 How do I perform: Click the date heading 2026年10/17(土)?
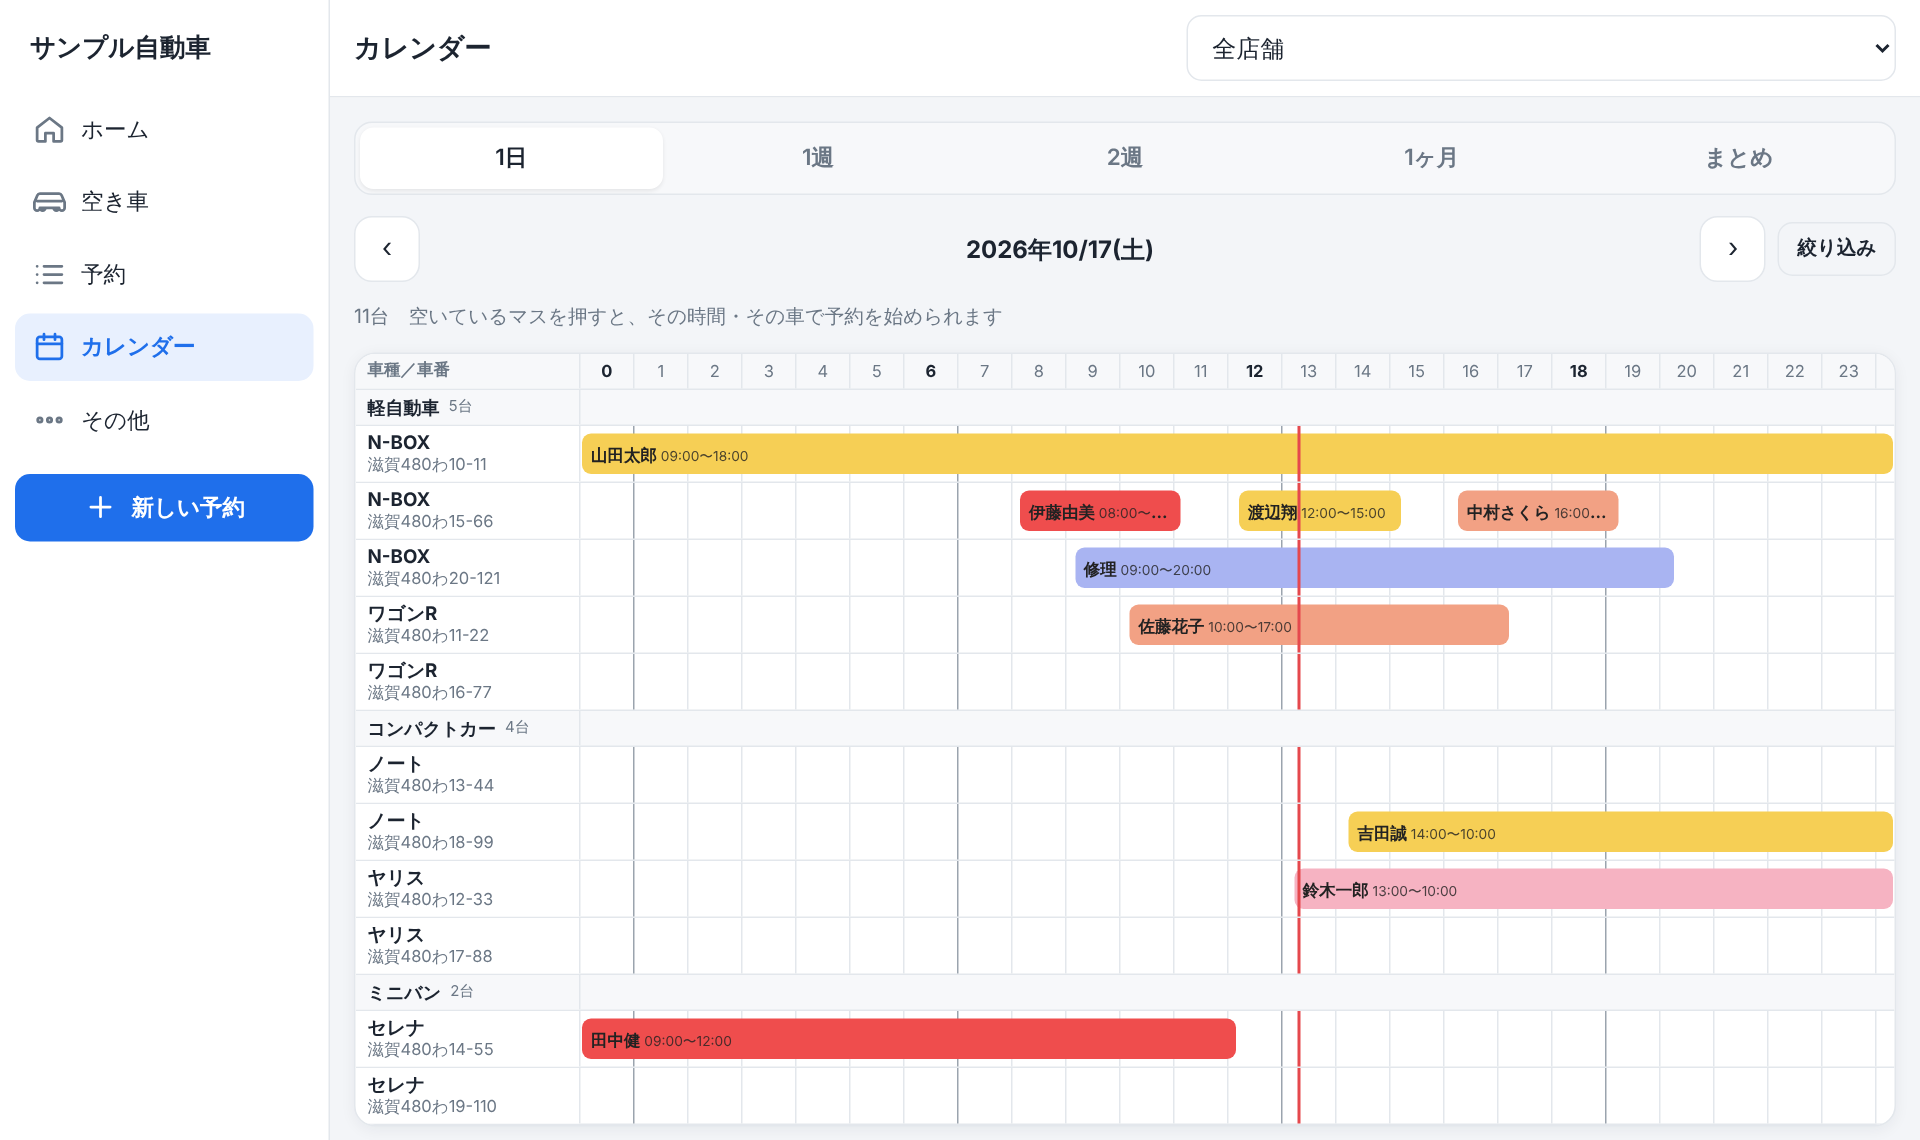point(1059,249)
